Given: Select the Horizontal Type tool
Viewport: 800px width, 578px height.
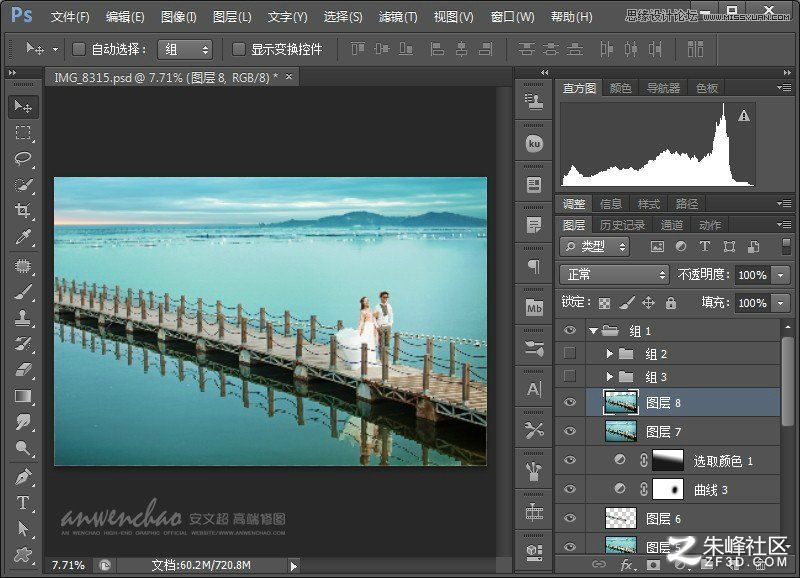Looking at the screenshot, I should pos(22,502).
